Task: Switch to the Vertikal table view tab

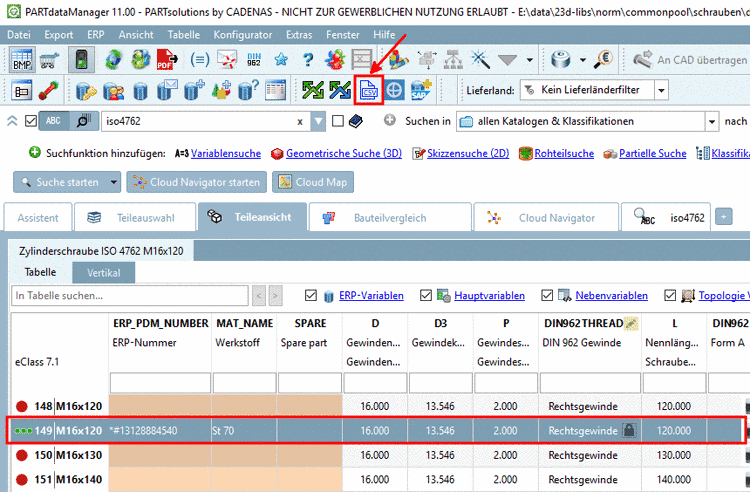Action: point(104,273)
